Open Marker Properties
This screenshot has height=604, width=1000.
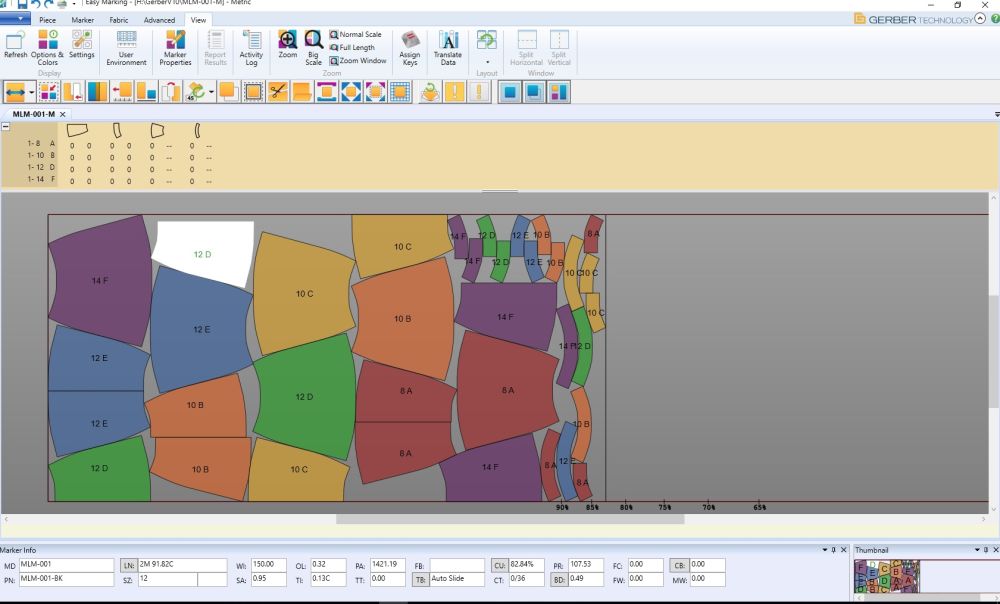(175, 48)
